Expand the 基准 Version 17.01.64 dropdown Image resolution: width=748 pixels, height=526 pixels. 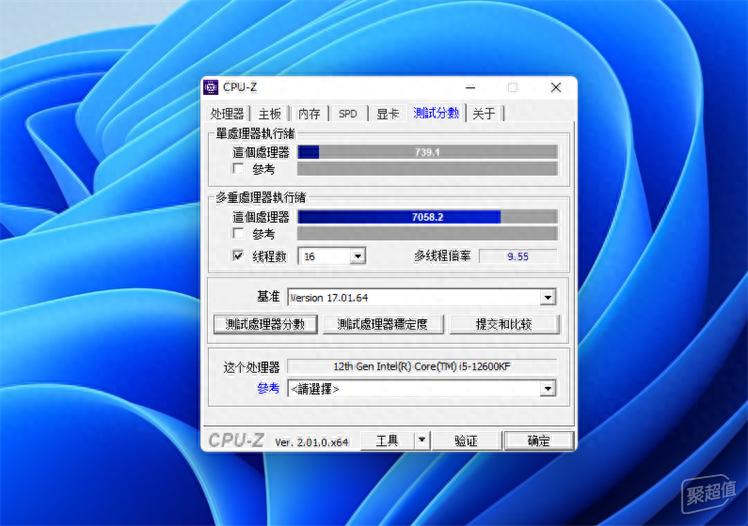(x=548, y=298)
